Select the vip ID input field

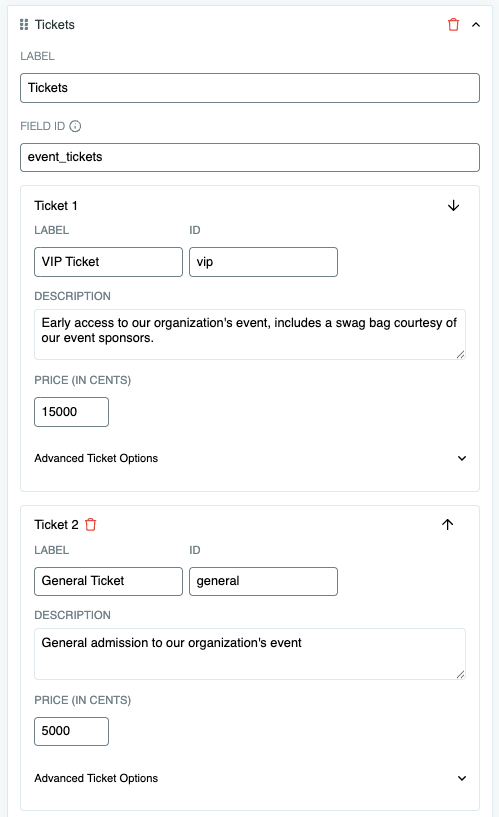click(263, 262)
